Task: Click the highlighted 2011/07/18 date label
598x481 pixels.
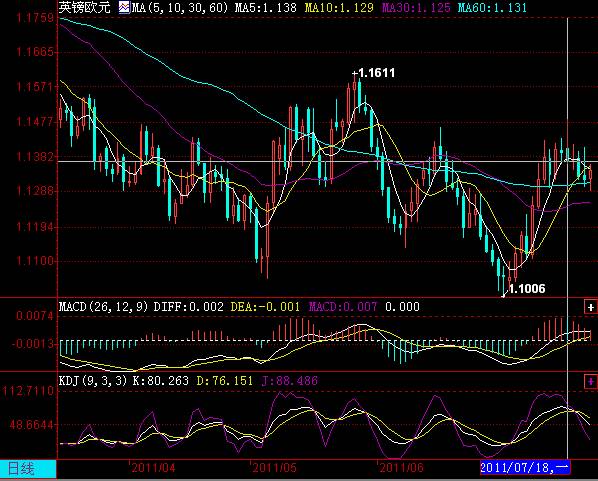Action: coord(525,468)
